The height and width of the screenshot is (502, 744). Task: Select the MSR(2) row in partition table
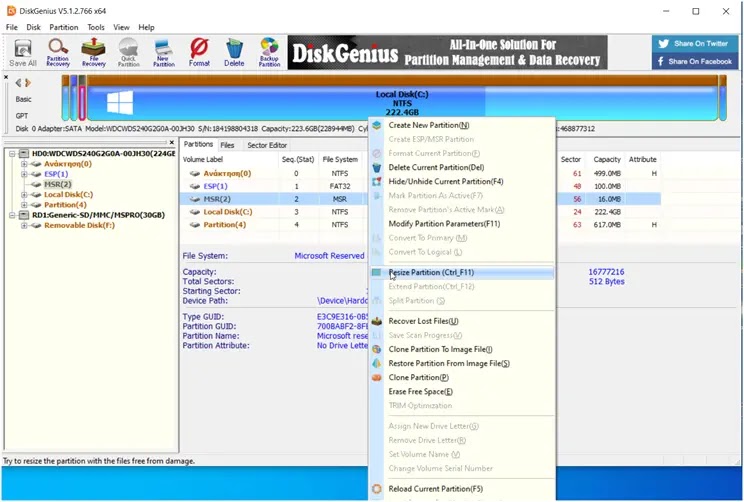(x=420, y=199)
